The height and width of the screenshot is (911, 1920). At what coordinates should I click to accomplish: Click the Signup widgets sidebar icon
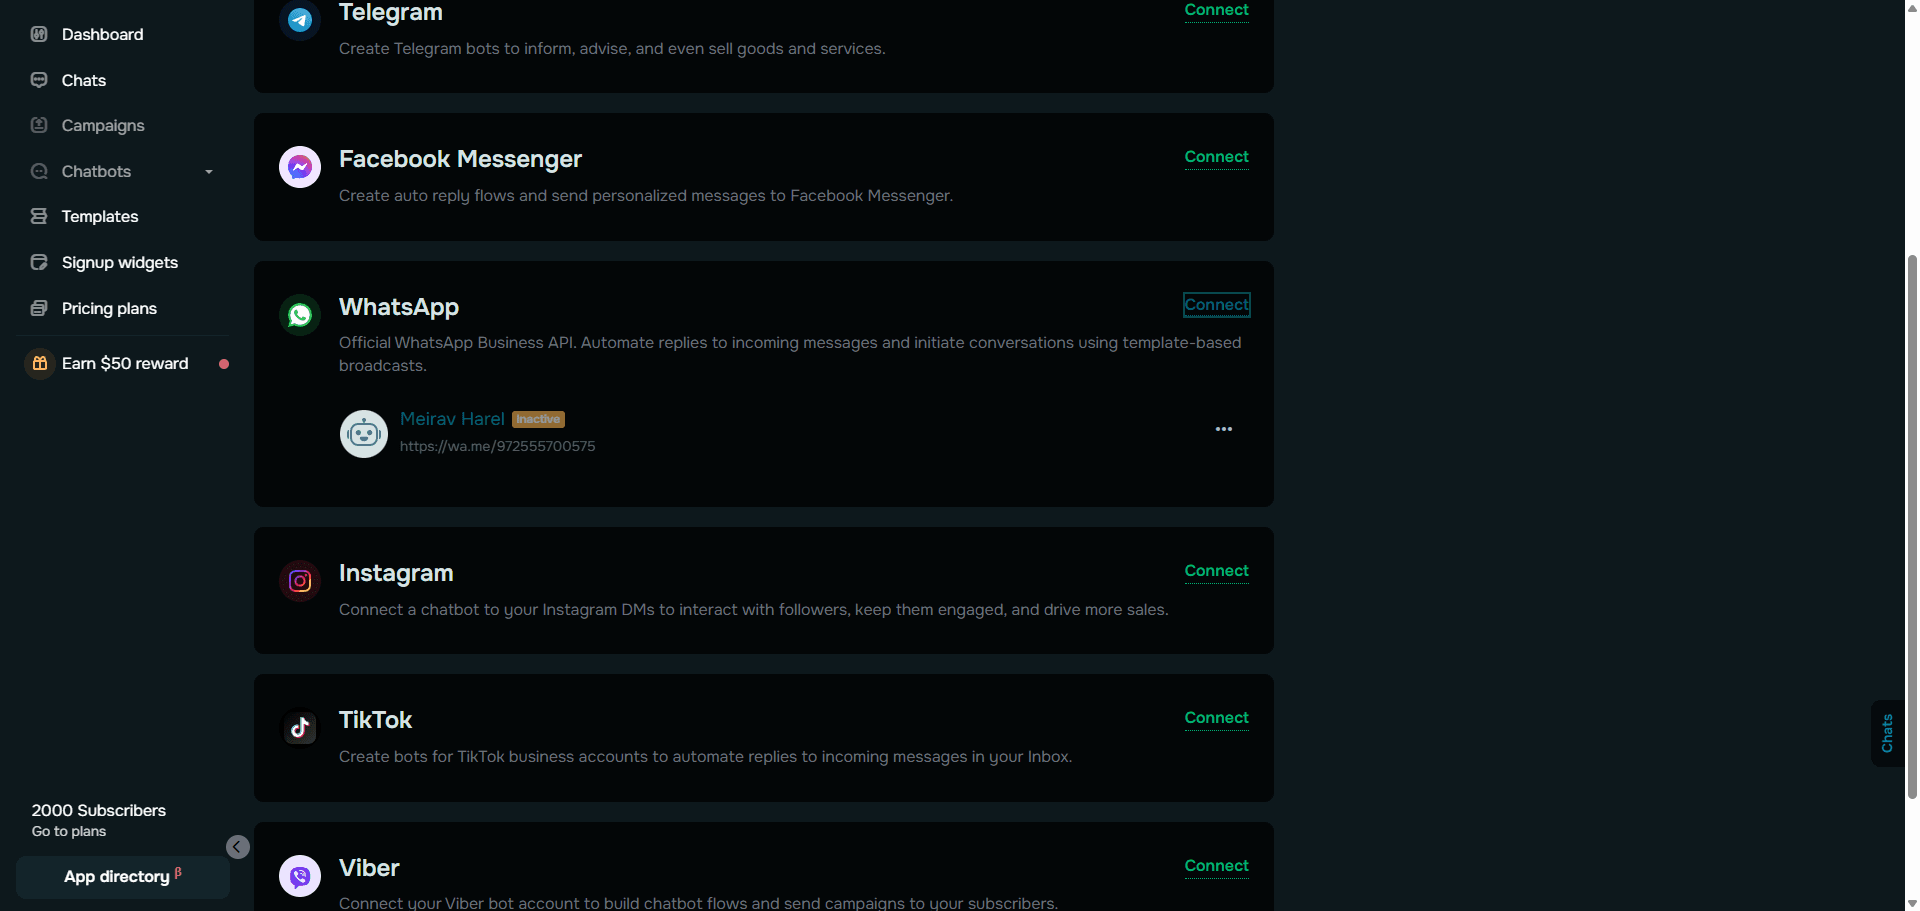[39, 262]
